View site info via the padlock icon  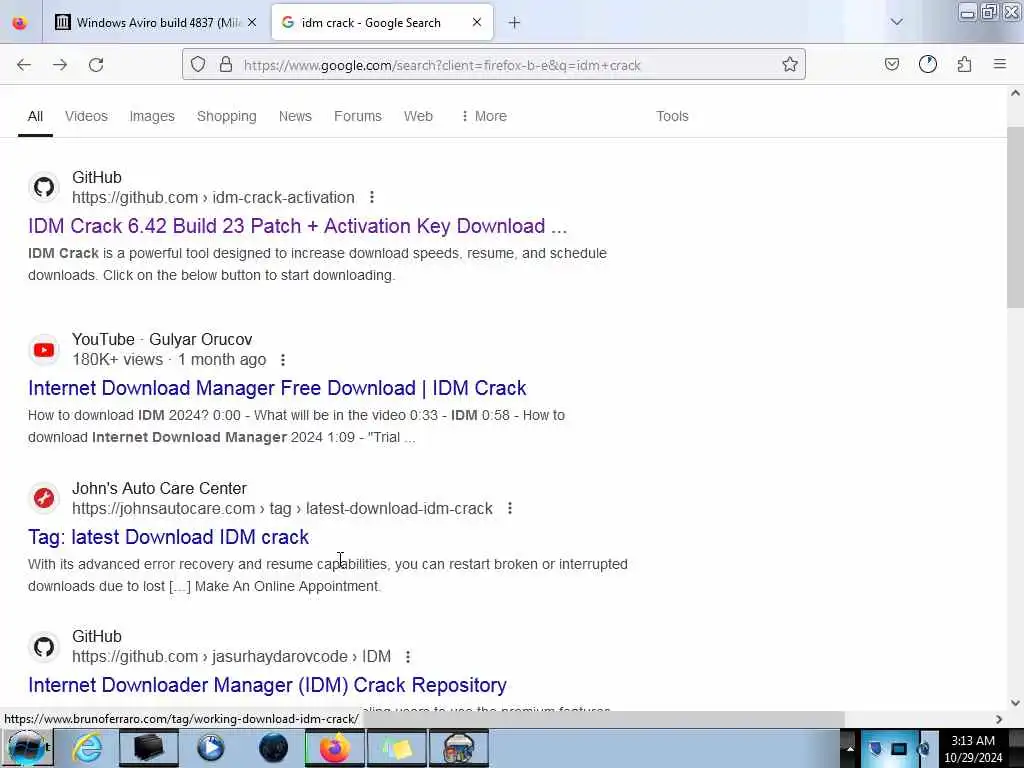(226, 65)
